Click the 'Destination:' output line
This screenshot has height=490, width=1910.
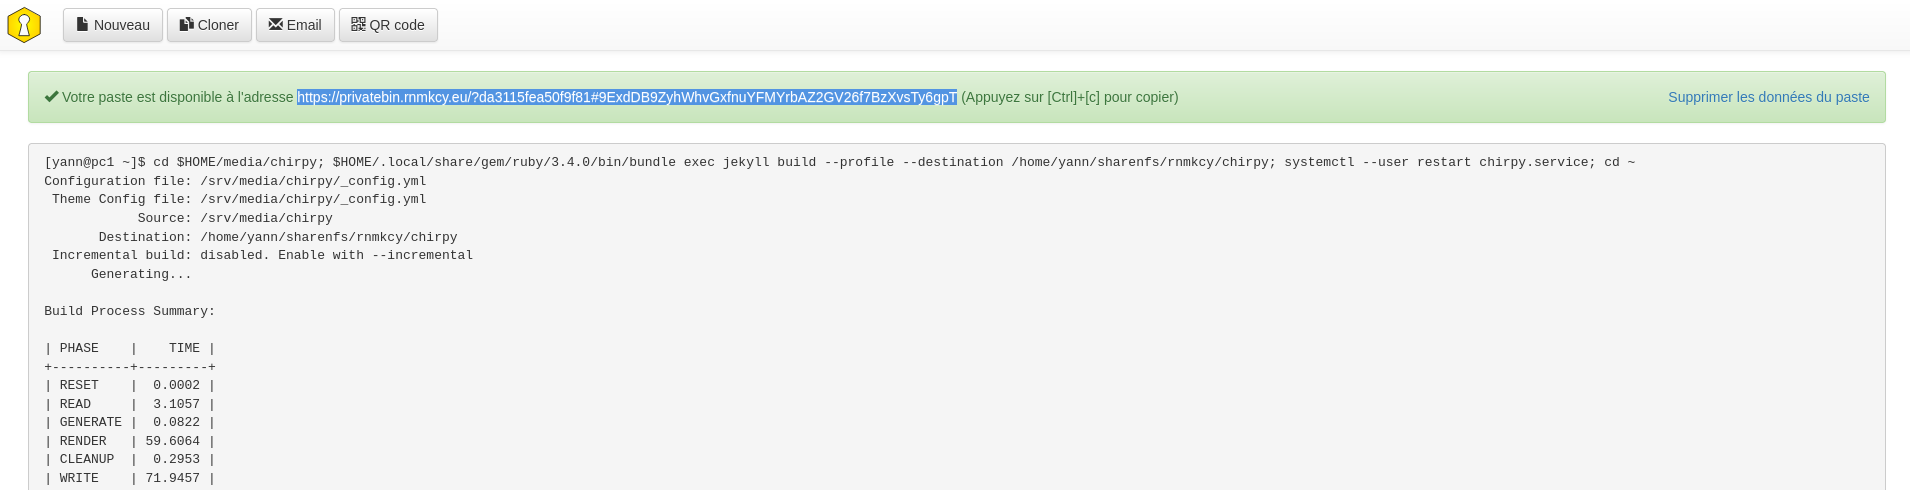click(277, 237)
